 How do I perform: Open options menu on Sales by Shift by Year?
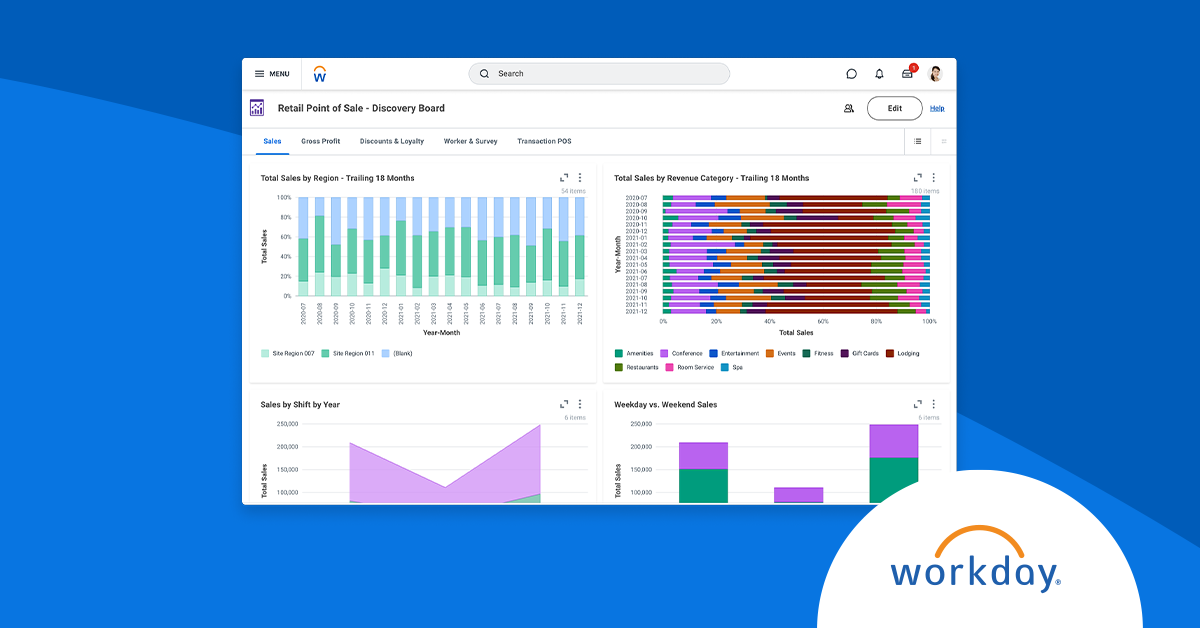[580, 404]
